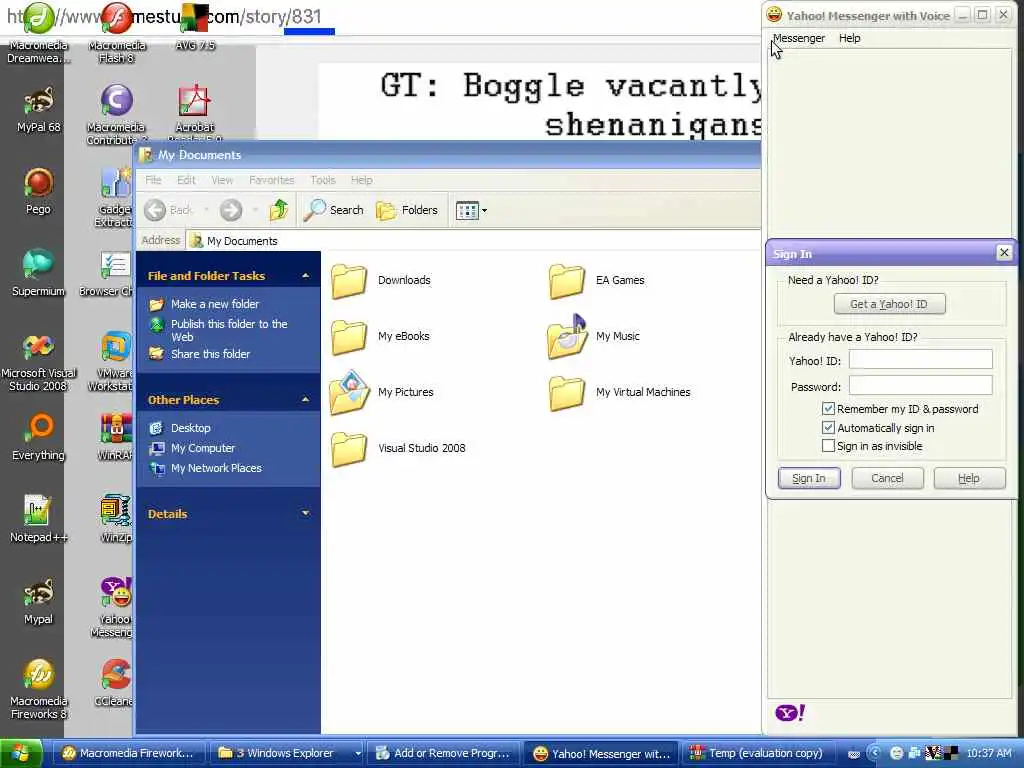The height and width of the screenshot is (768, 1024).
Task: Collapse the File and Folder Tasks section
Action: click(305, 276)
